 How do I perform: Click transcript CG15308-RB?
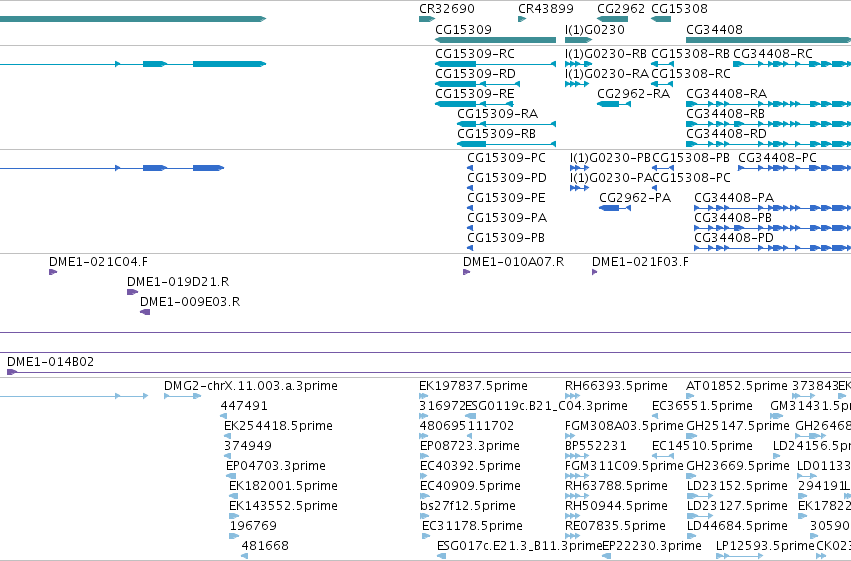point(662,64)
